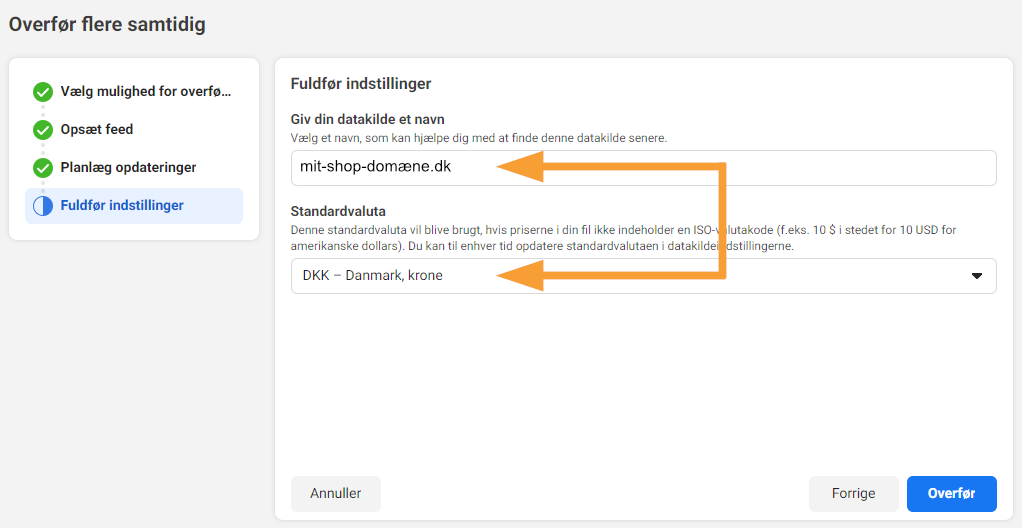The width and height of the screenshot is (1022, 528).
Task: Click the help text 'Vælg et navn, som kan hjælpe...'
Action: click(x=478, y=138)
